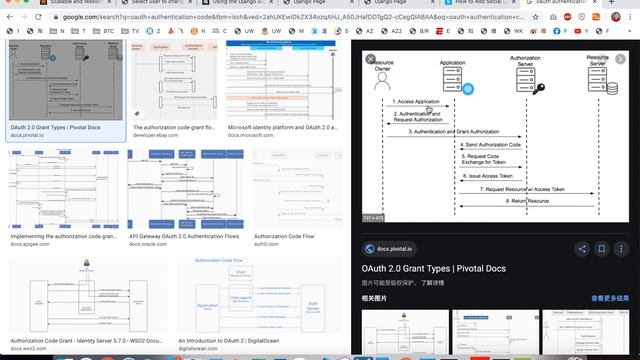
Task: Open the red 'E' bookmark
Action: [x=442, y=31]
